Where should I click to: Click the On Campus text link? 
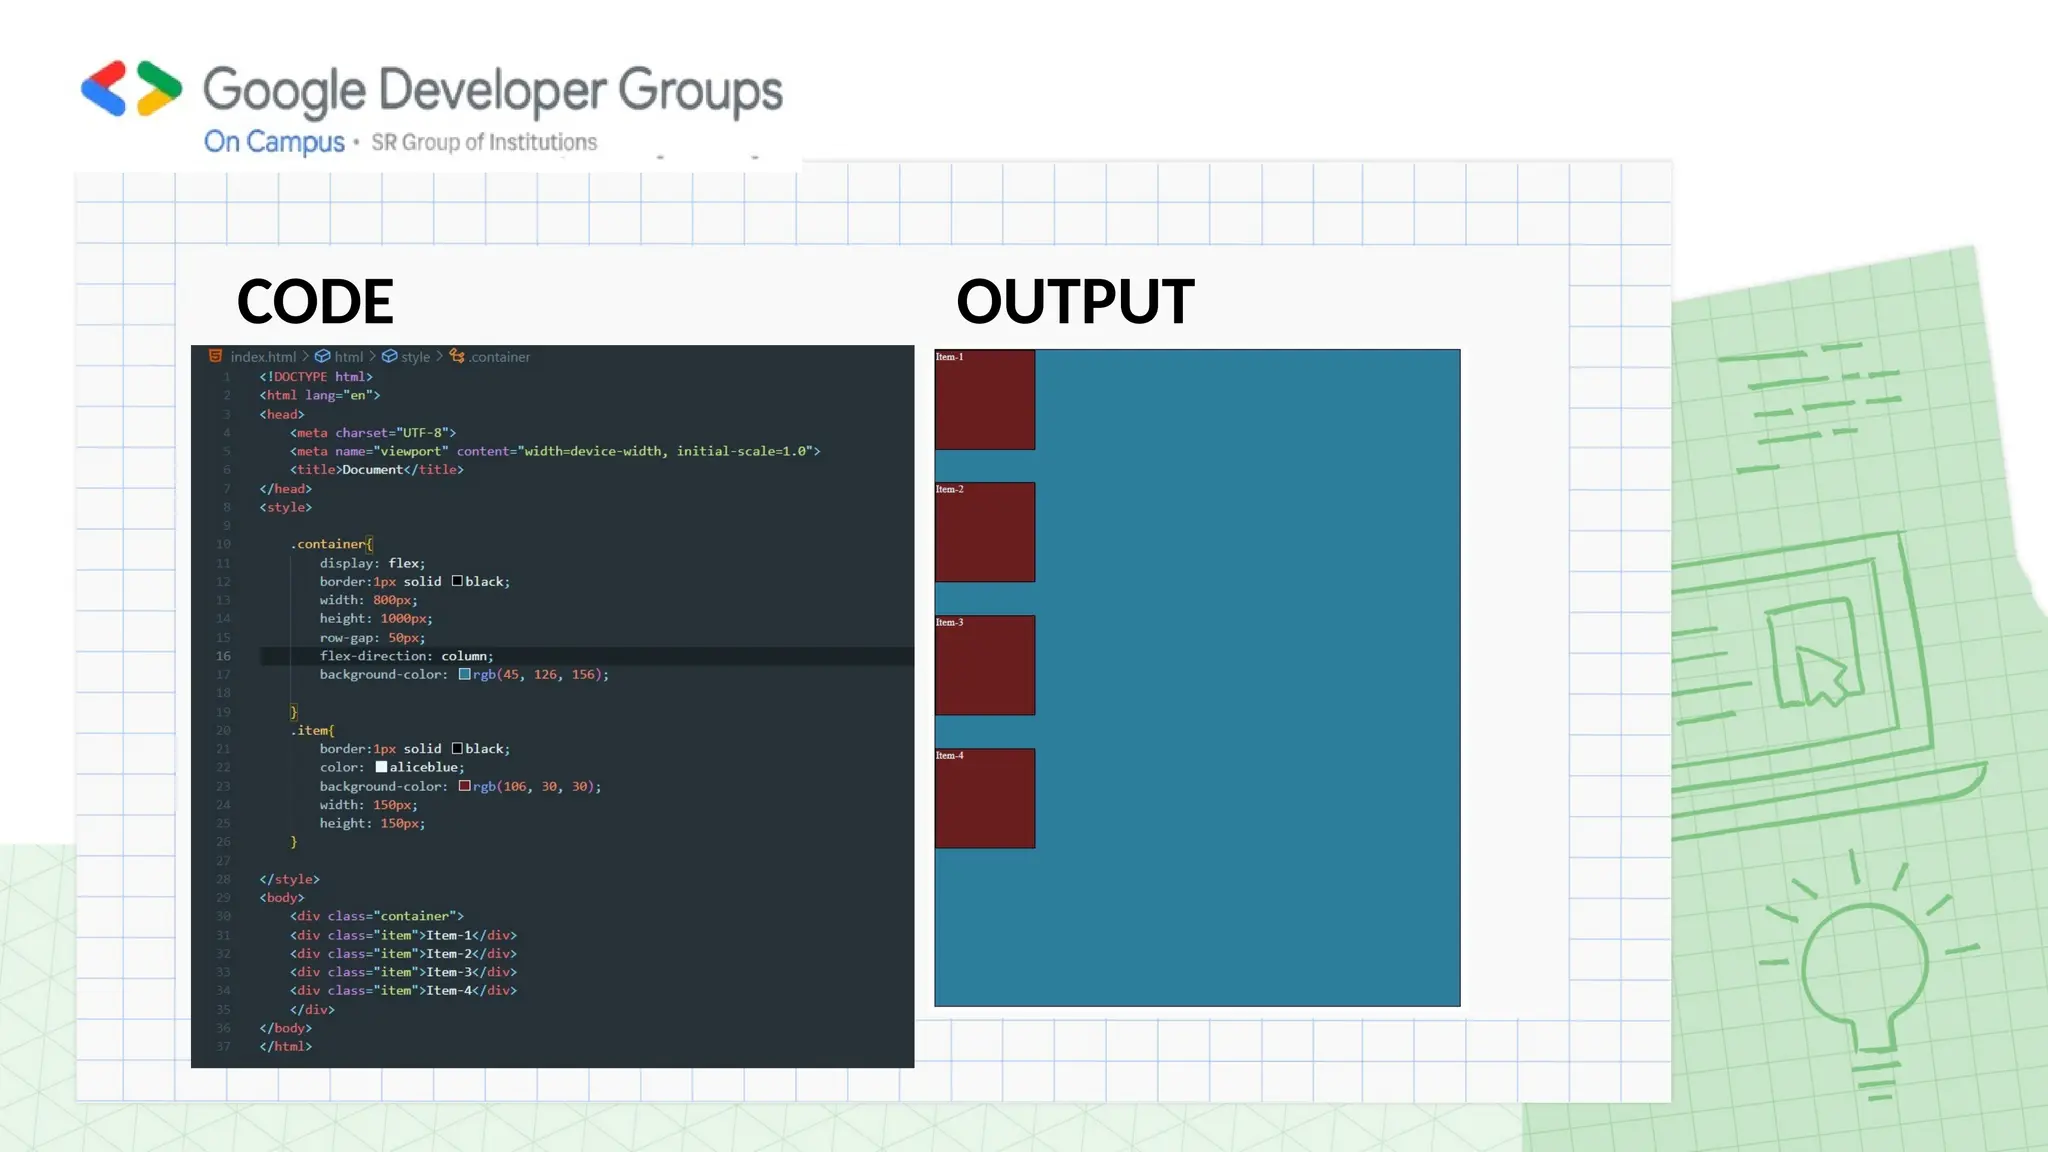(274, 142)
